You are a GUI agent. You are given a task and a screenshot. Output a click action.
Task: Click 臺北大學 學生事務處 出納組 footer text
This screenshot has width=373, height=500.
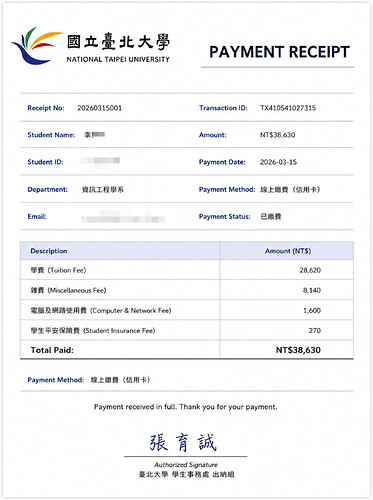coord(186,474)
